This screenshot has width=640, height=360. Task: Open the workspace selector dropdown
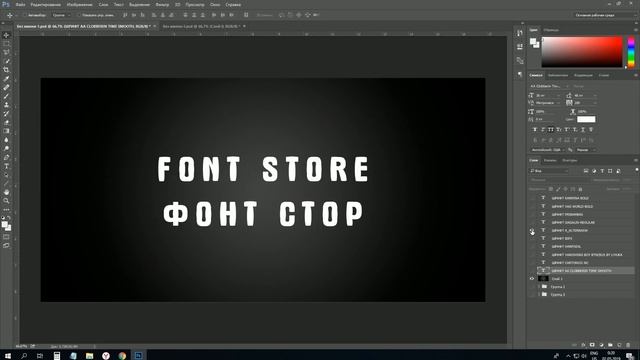[604, 15]
